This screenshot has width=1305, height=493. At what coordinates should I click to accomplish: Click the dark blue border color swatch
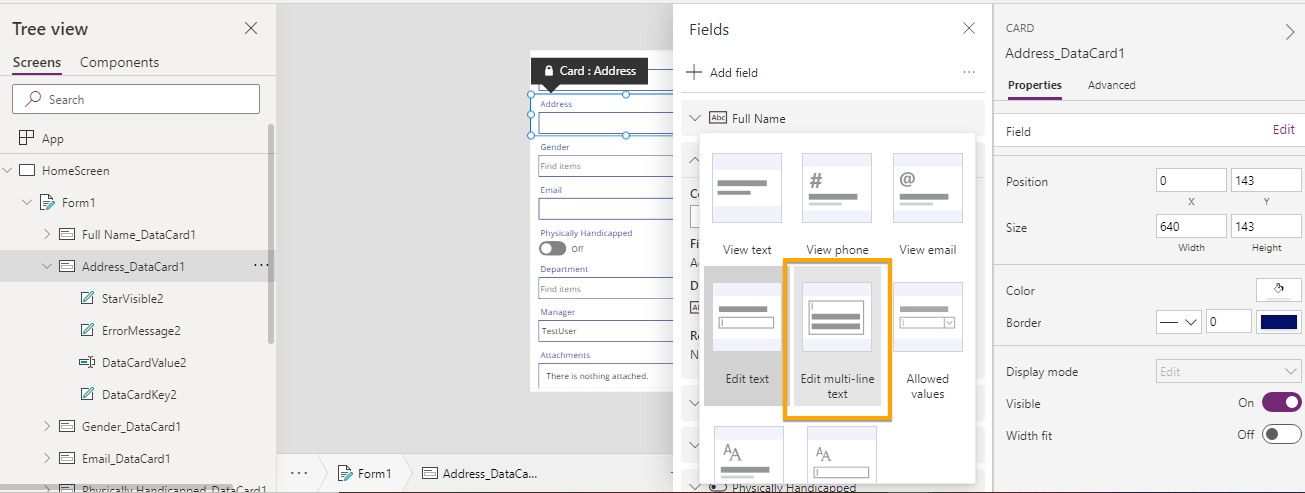tap(1278, 322)
